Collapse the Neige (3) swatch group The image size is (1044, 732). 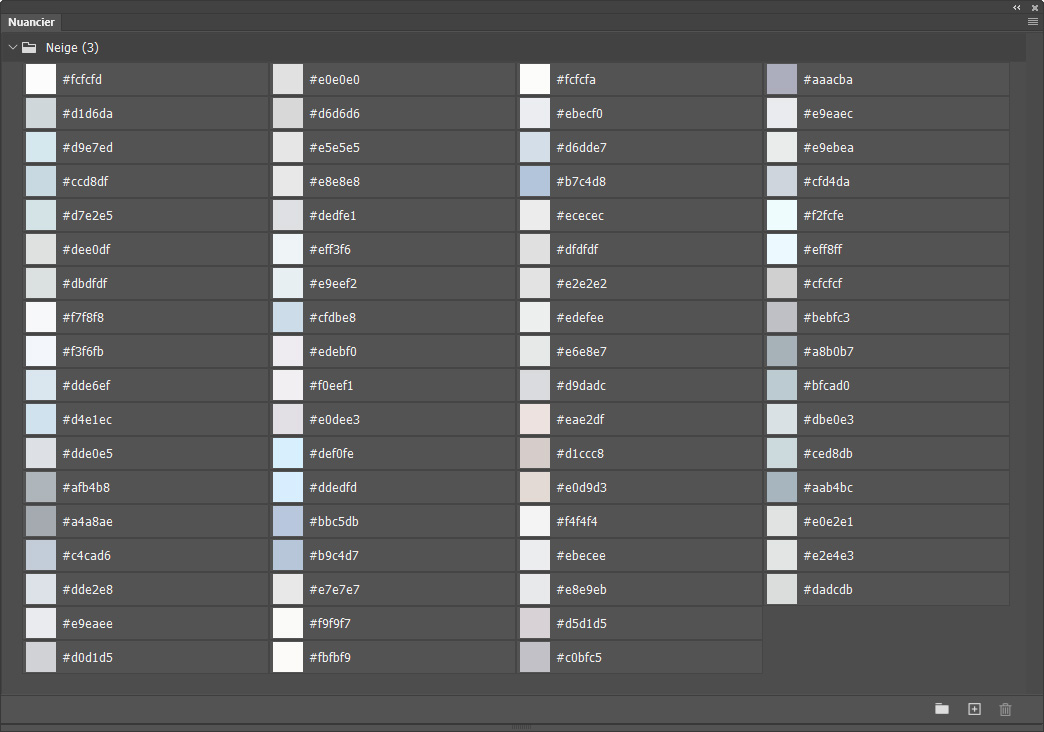point(13,47)
